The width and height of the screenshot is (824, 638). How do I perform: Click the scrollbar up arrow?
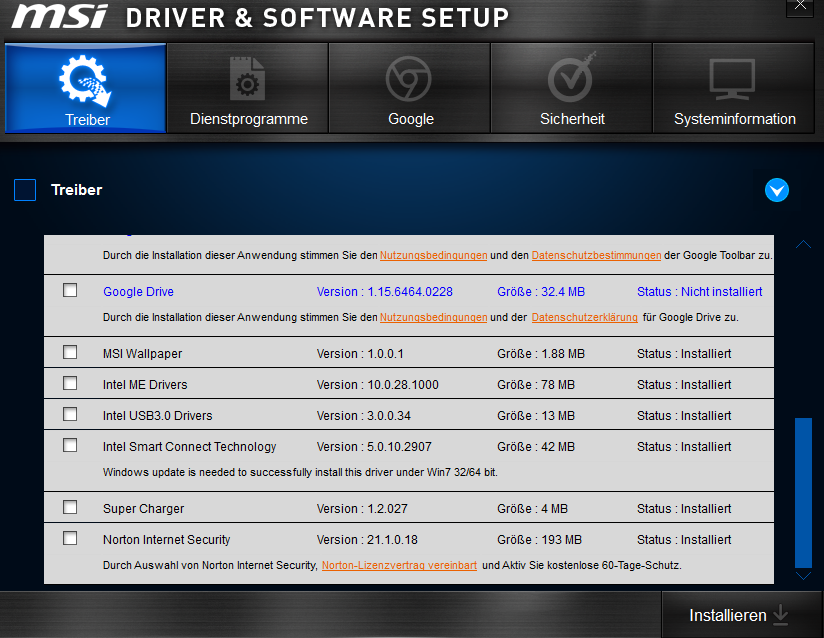click(804, 244)
